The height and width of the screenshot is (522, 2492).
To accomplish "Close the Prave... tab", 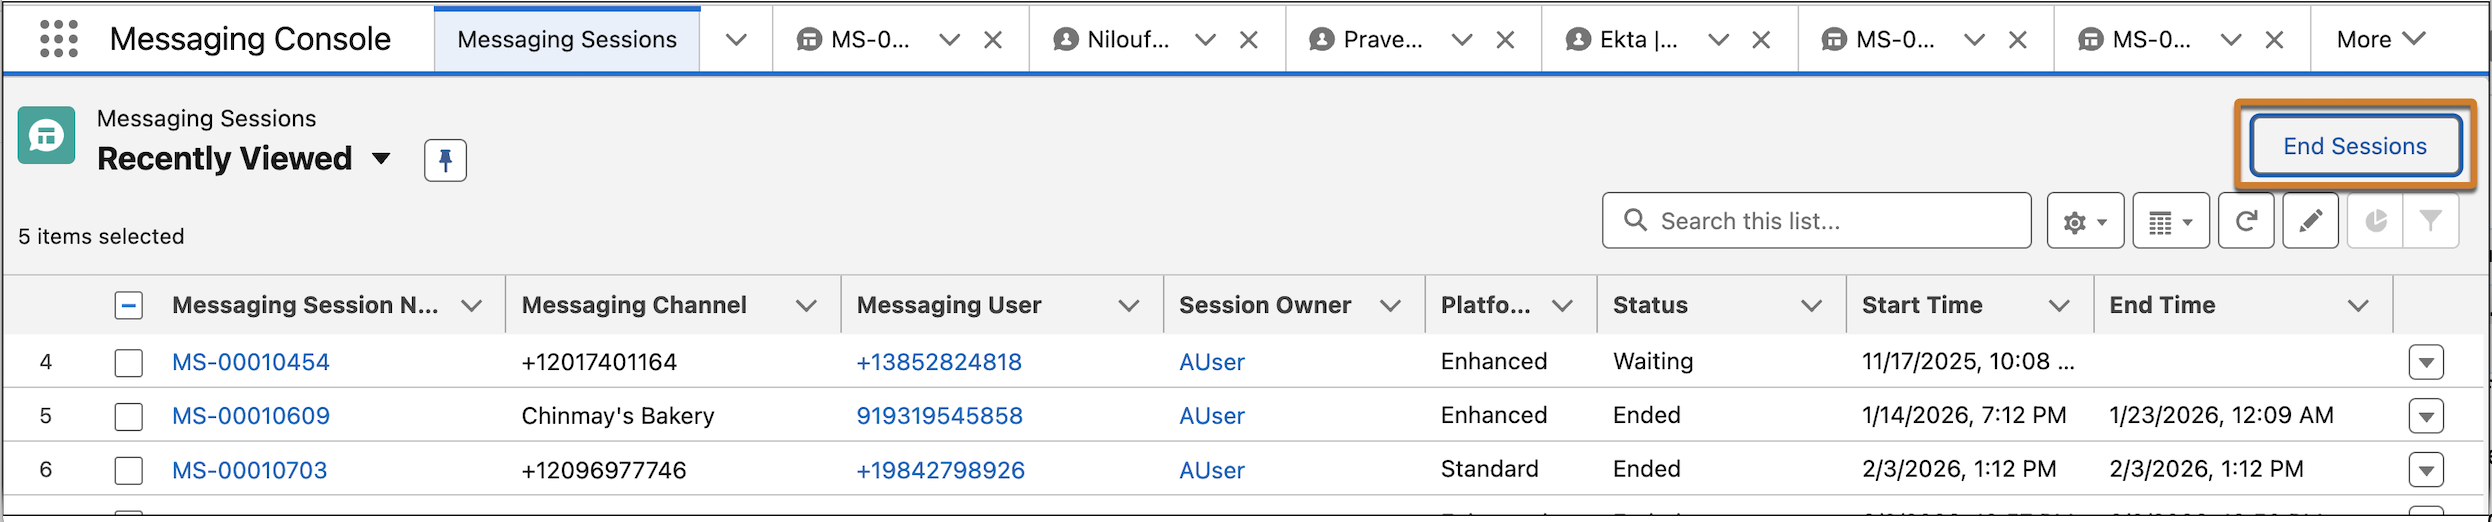I will point(1505,40).
